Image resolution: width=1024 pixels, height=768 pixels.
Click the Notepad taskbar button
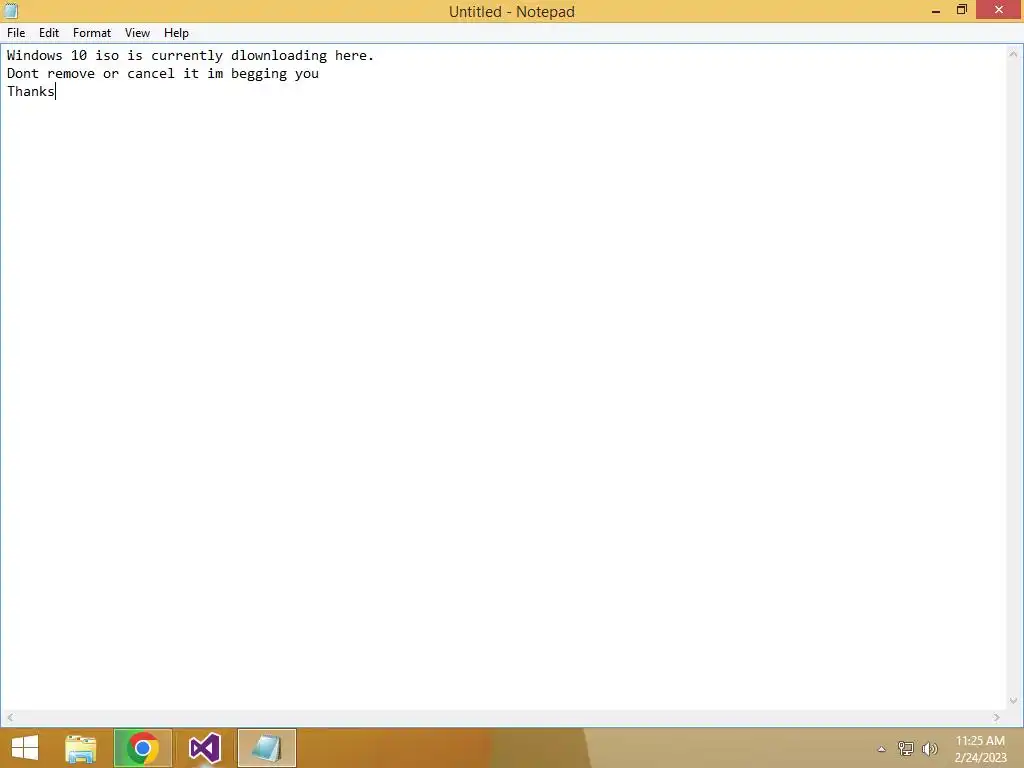click(x=266, y=748)
